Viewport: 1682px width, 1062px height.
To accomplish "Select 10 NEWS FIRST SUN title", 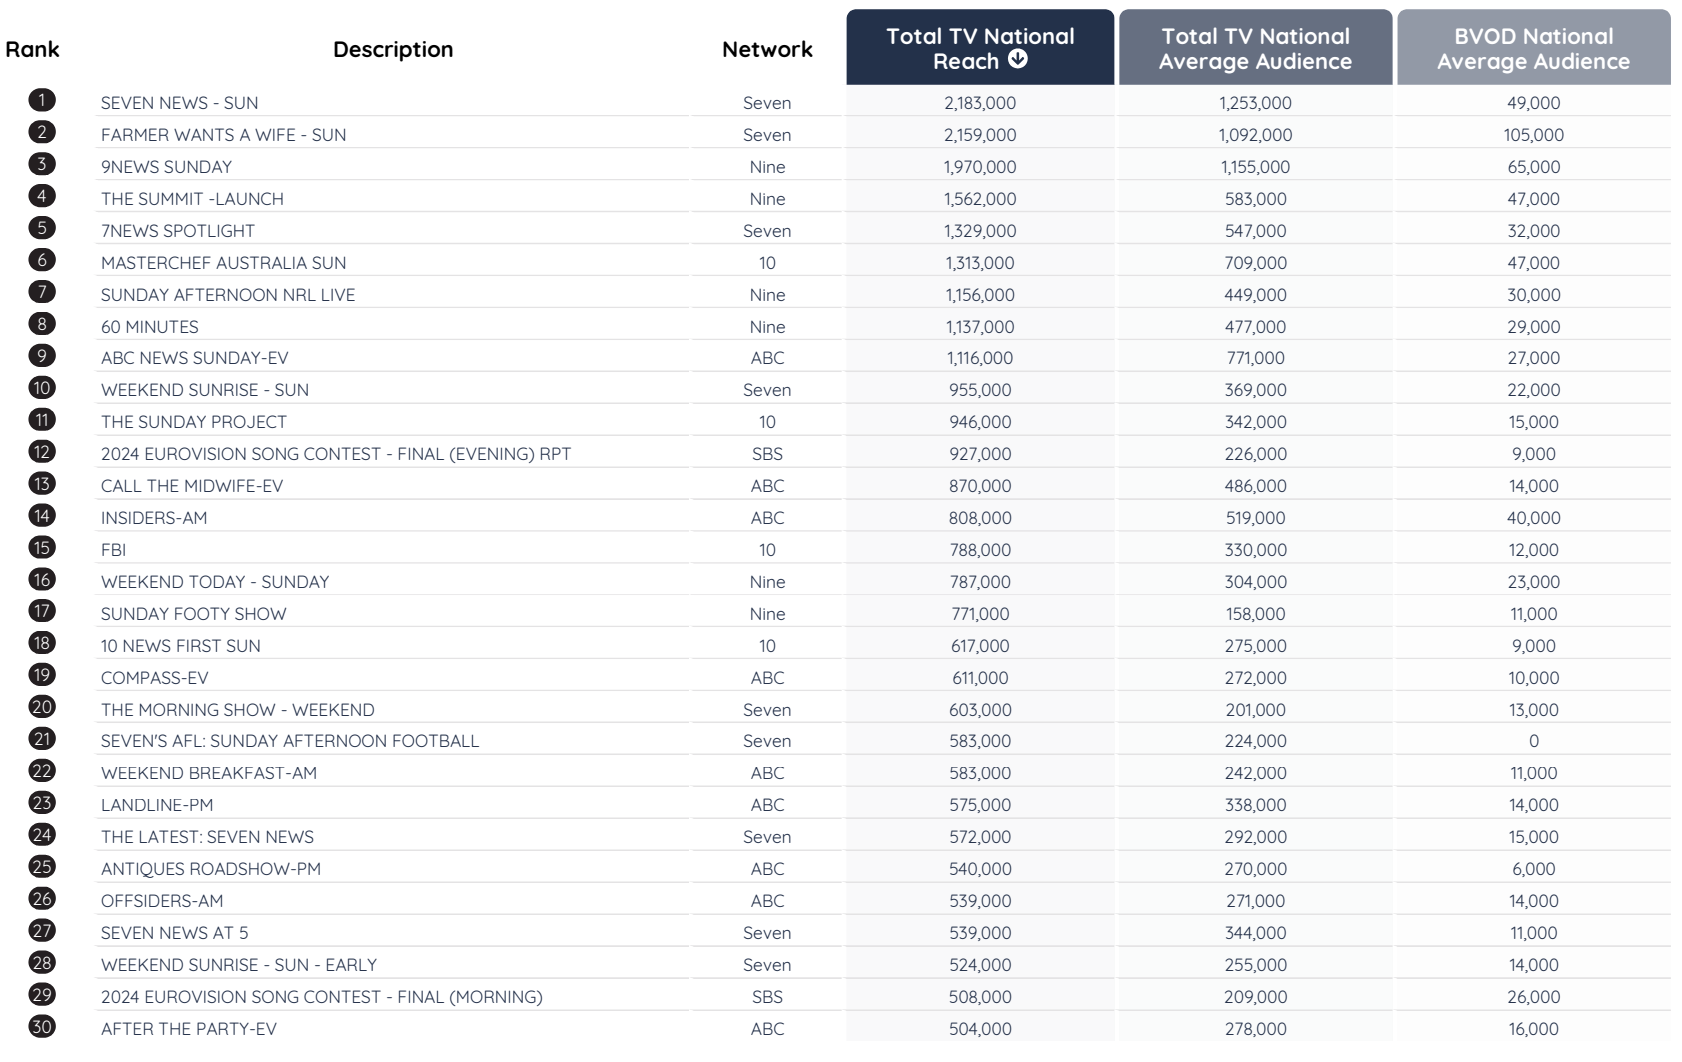I will click(x=181, y=646).
